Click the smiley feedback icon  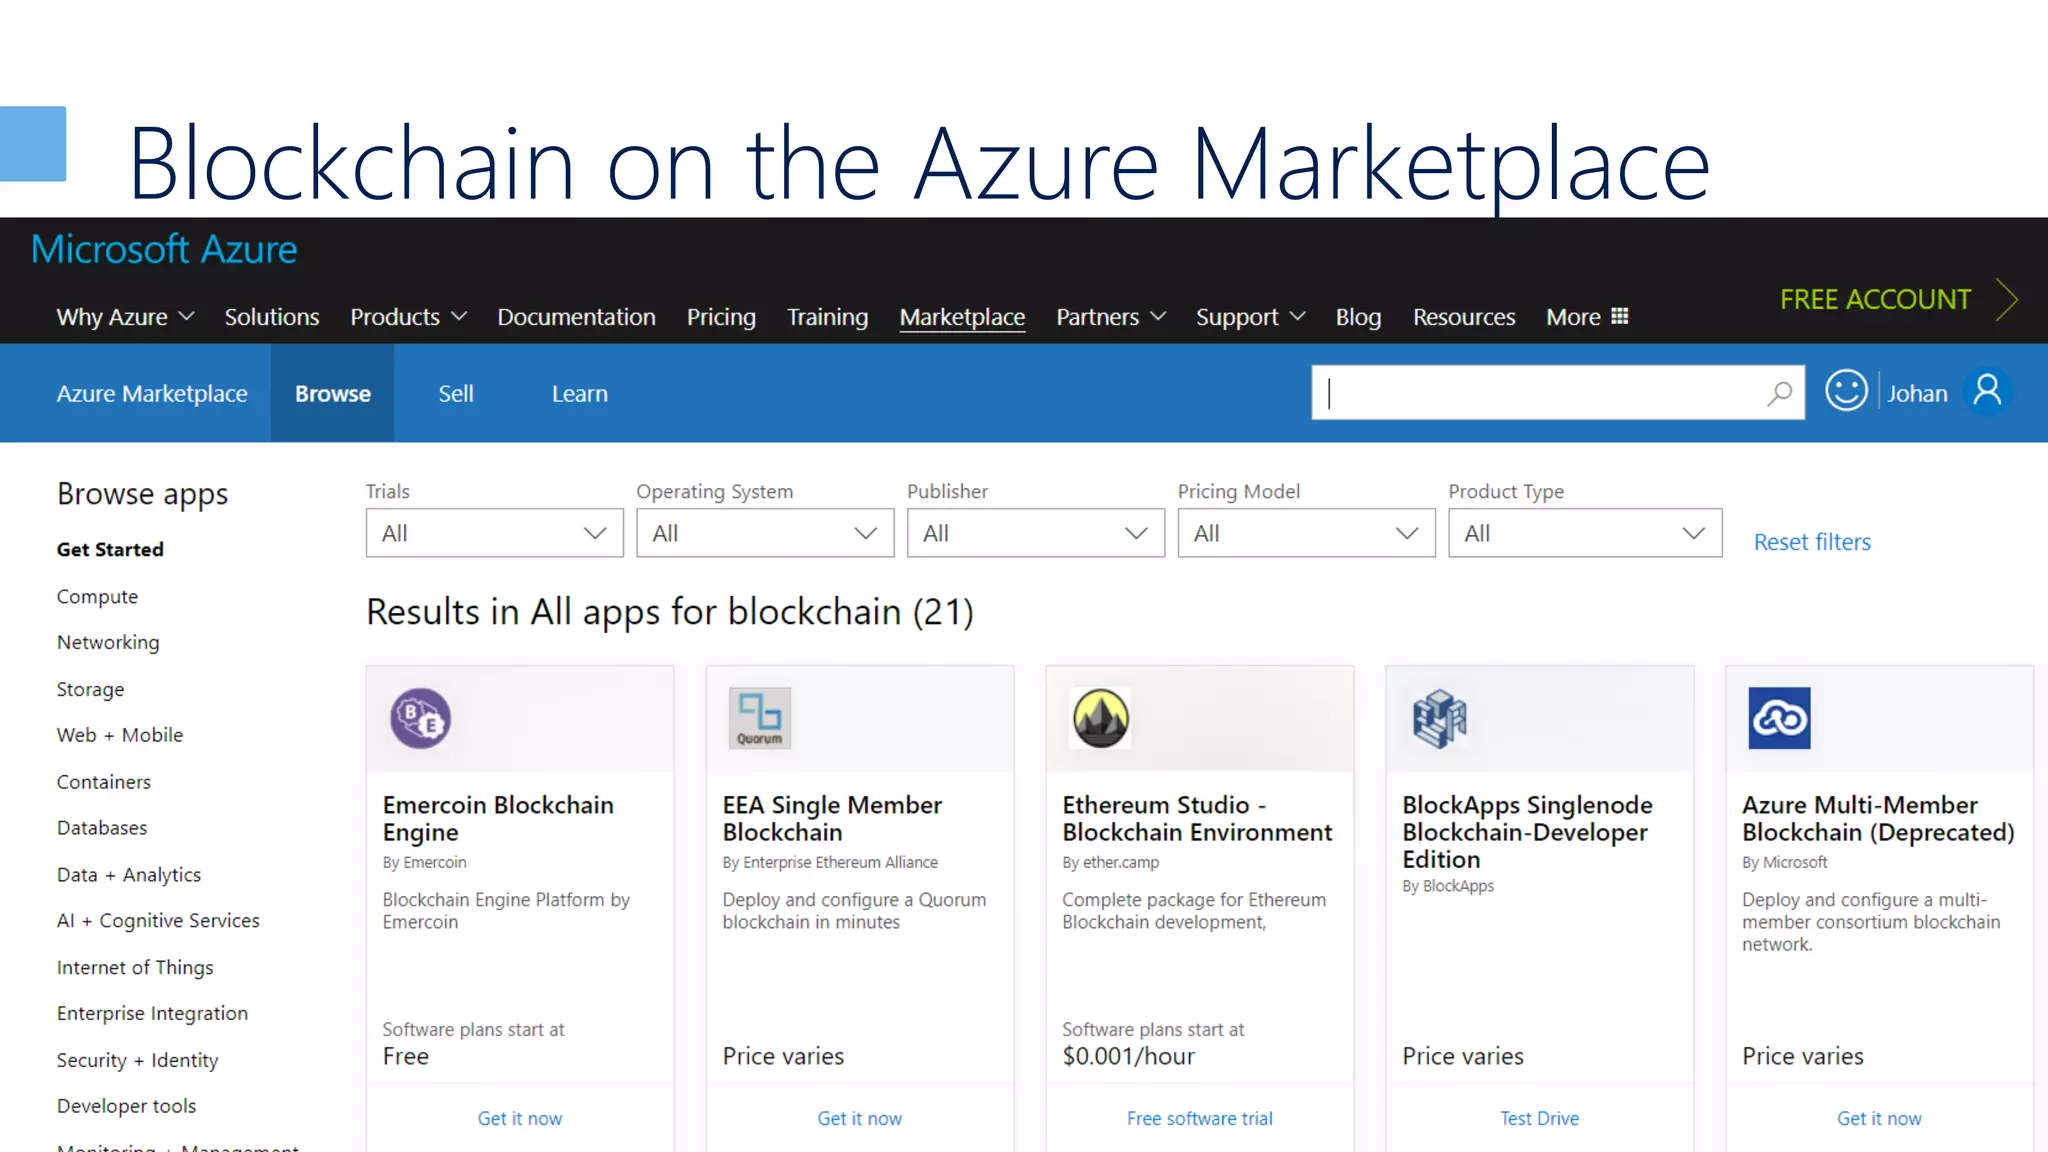pyautogui.click(x=1846, y=390)
